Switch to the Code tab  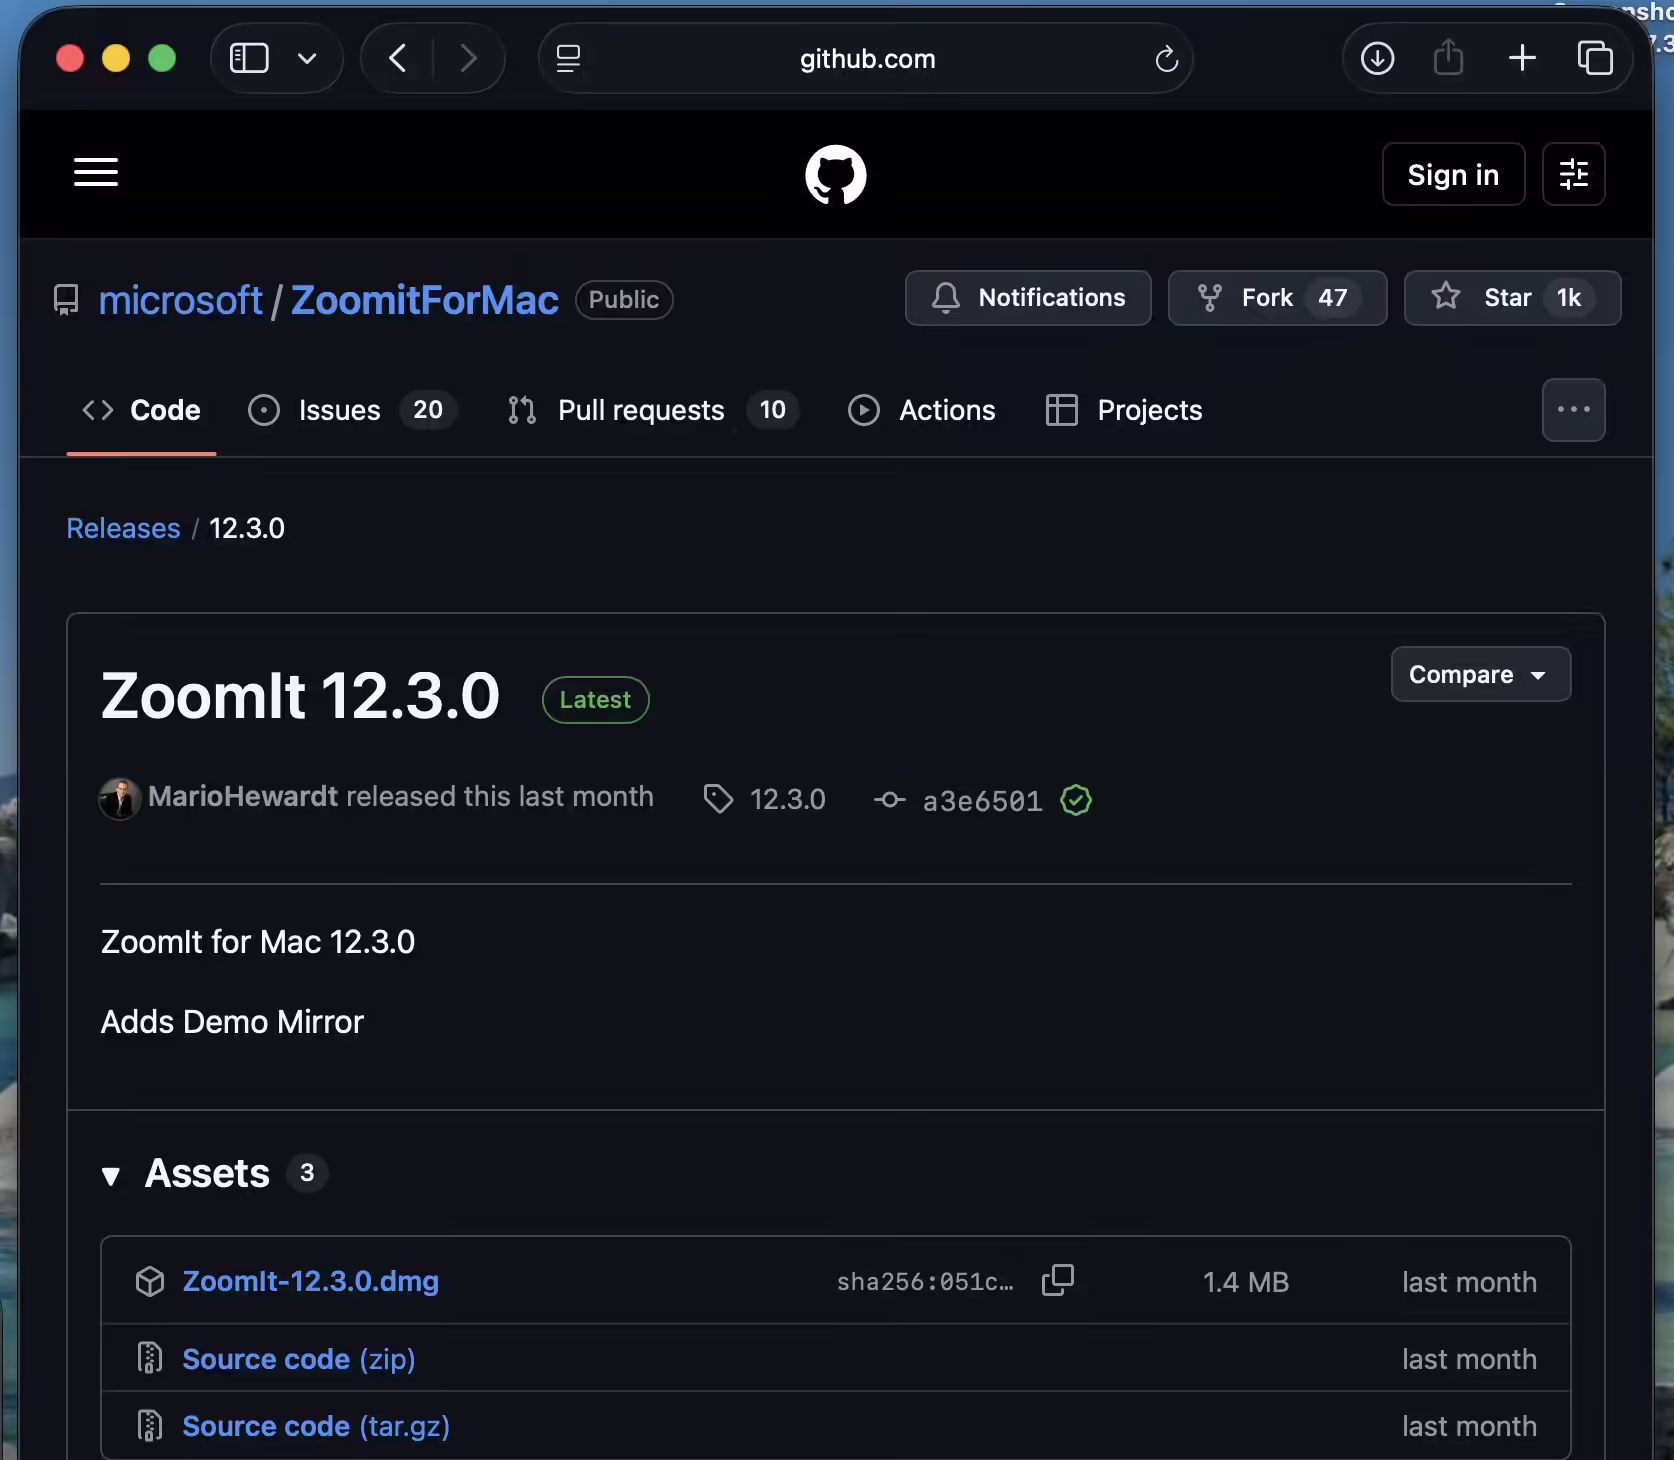point(141,410)
